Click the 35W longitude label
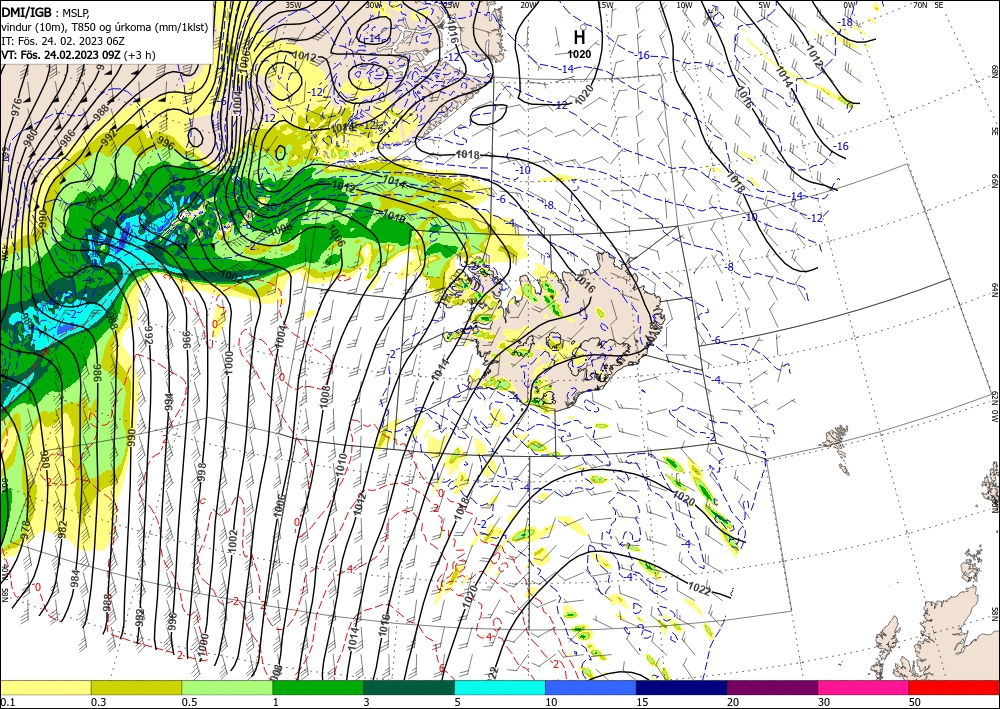The width and height of the screenshot is (1000, 709). tap(293, 5)
